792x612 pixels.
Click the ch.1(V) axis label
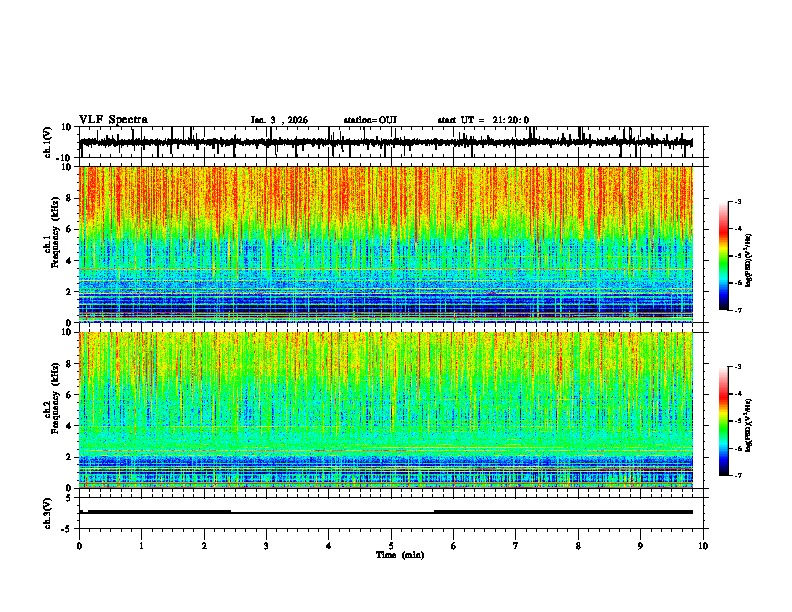(x=48, y=142)
